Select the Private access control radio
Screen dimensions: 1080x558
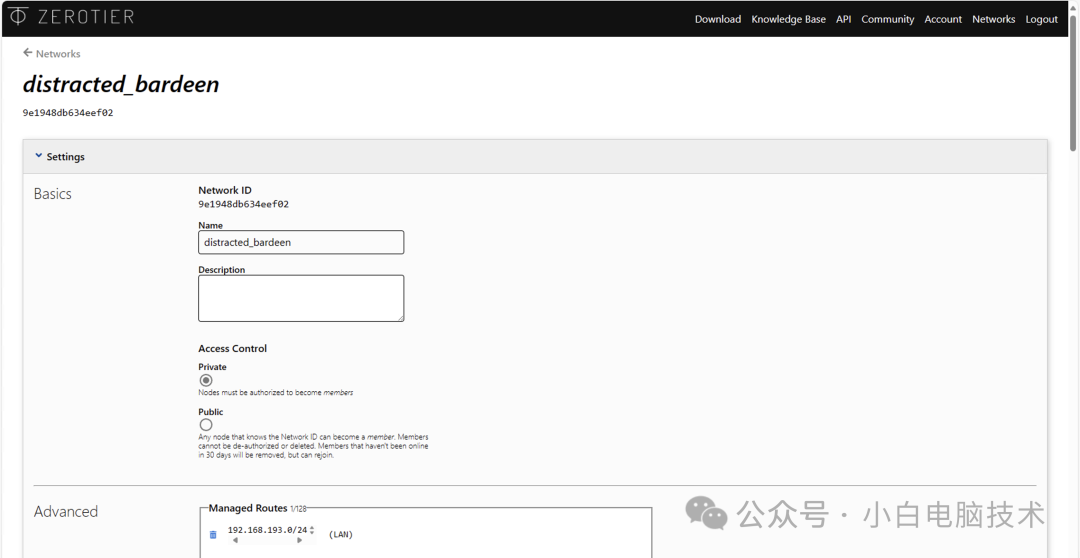pyautogui.click(x=205, y=380)
